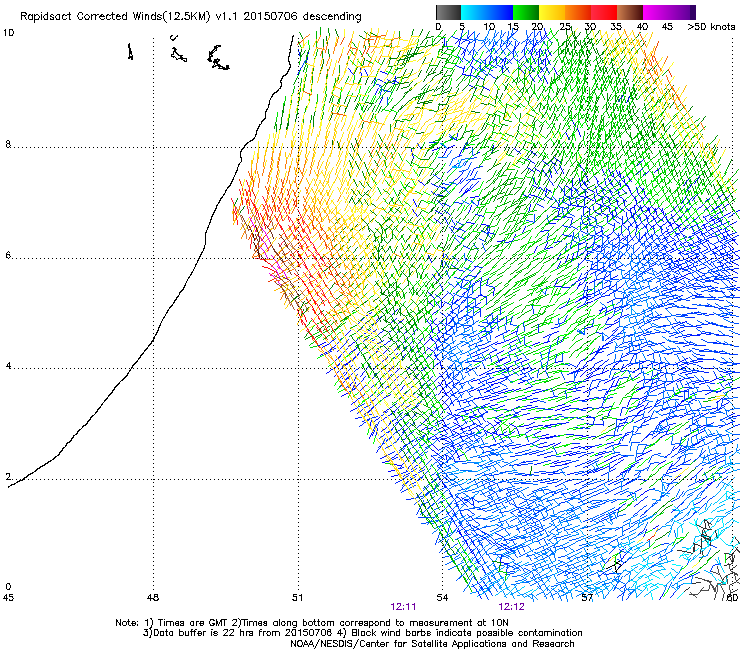Click the gray 0-5 knots color swatch
Screen dimensions: 740x650
point(448,12)
